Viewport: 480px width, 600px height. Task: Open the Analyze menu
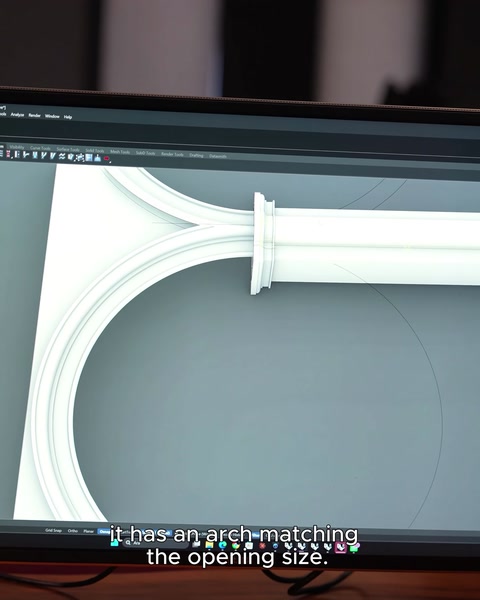[x=17, y=114]
